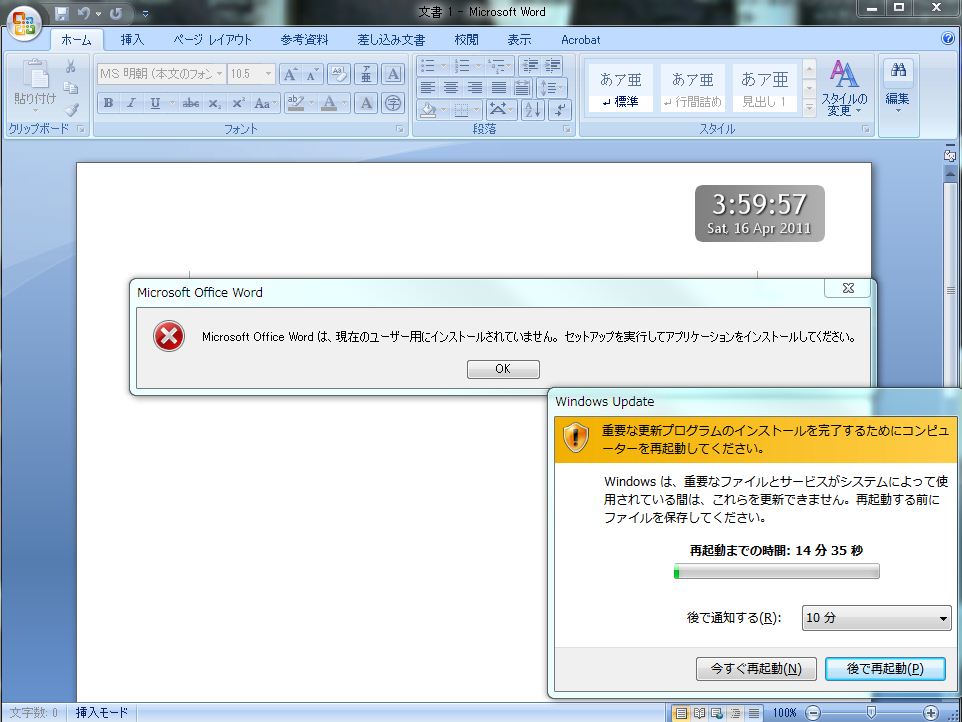
Task: Click OK in the Word error dialog
Action: point(503,369)
